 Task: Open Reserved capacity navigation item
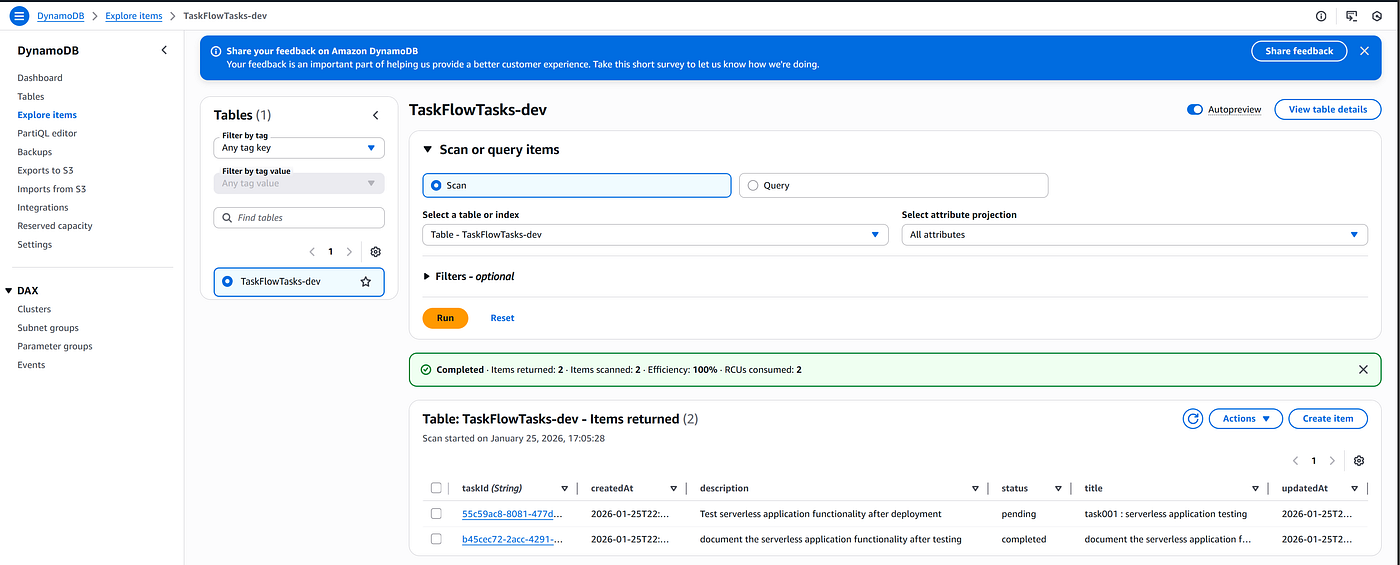55,226
